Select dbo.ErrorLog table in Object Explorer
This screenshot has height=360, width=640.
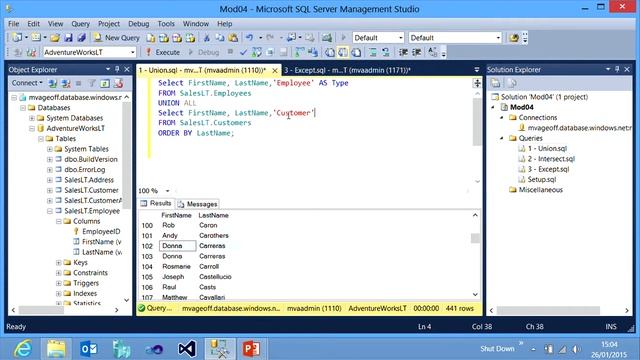click(84, 169)
